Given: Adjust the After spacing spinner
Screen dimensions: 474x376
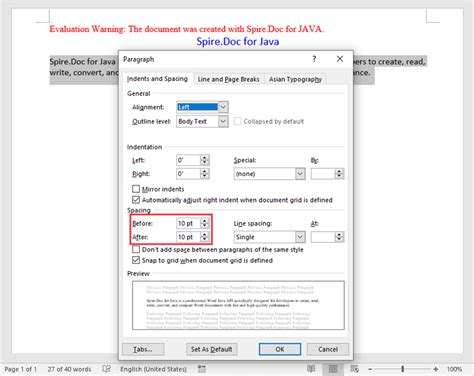Looking at the screenshot, I should click(205, 237).
